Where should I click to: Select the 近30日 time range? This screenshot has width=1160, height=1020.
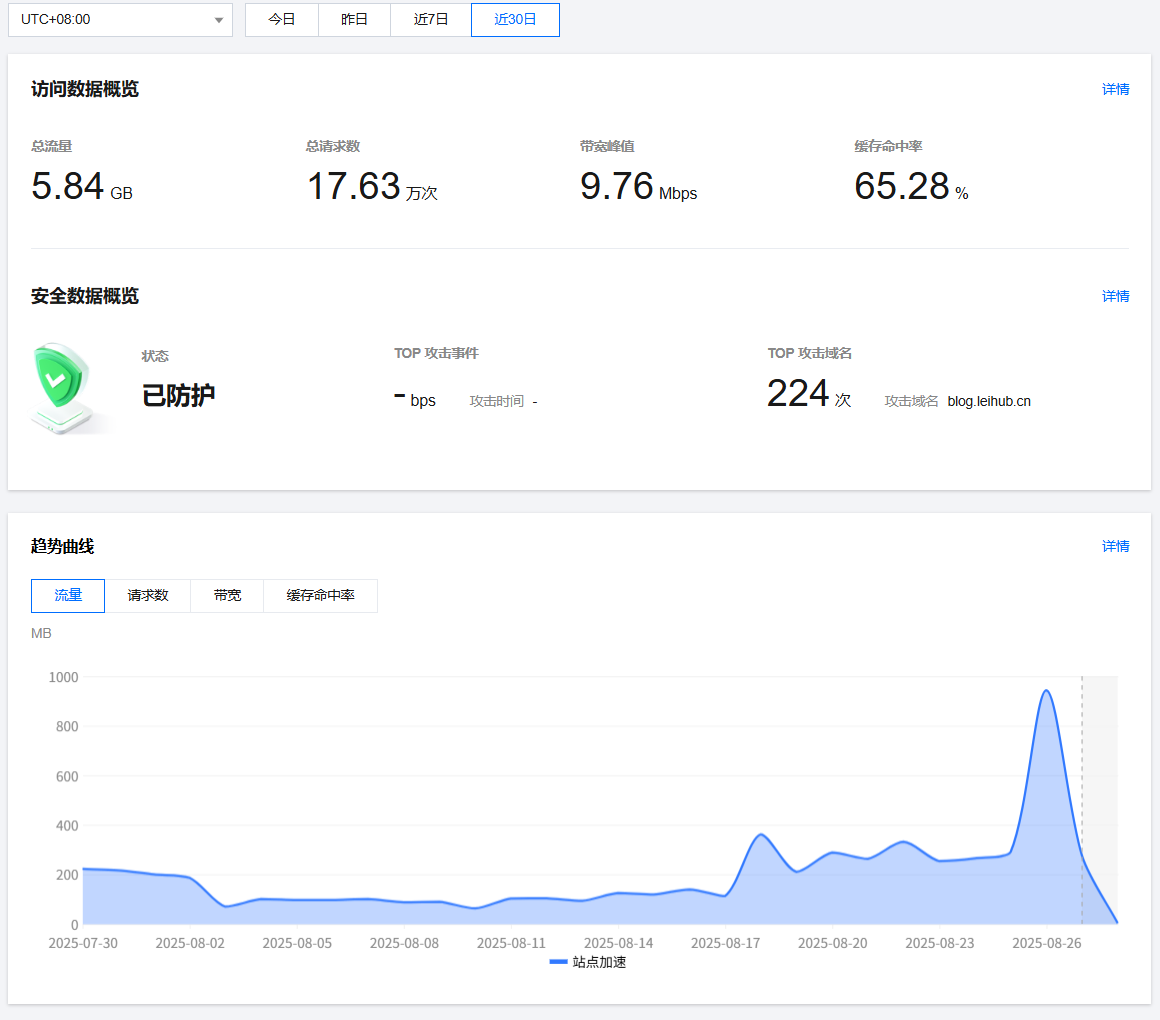point(515,20)
